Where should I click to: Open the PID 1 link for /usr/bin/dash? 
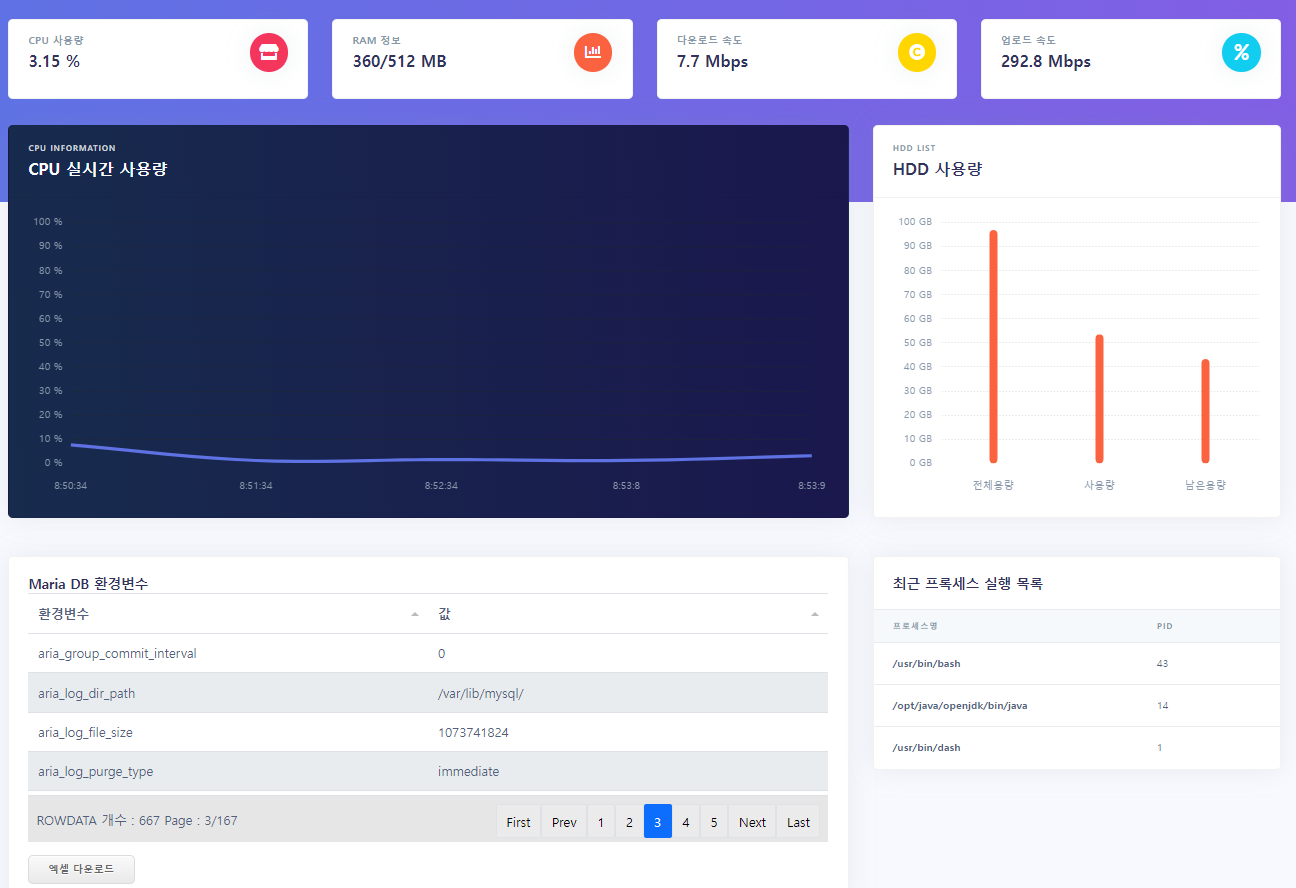1159,747
